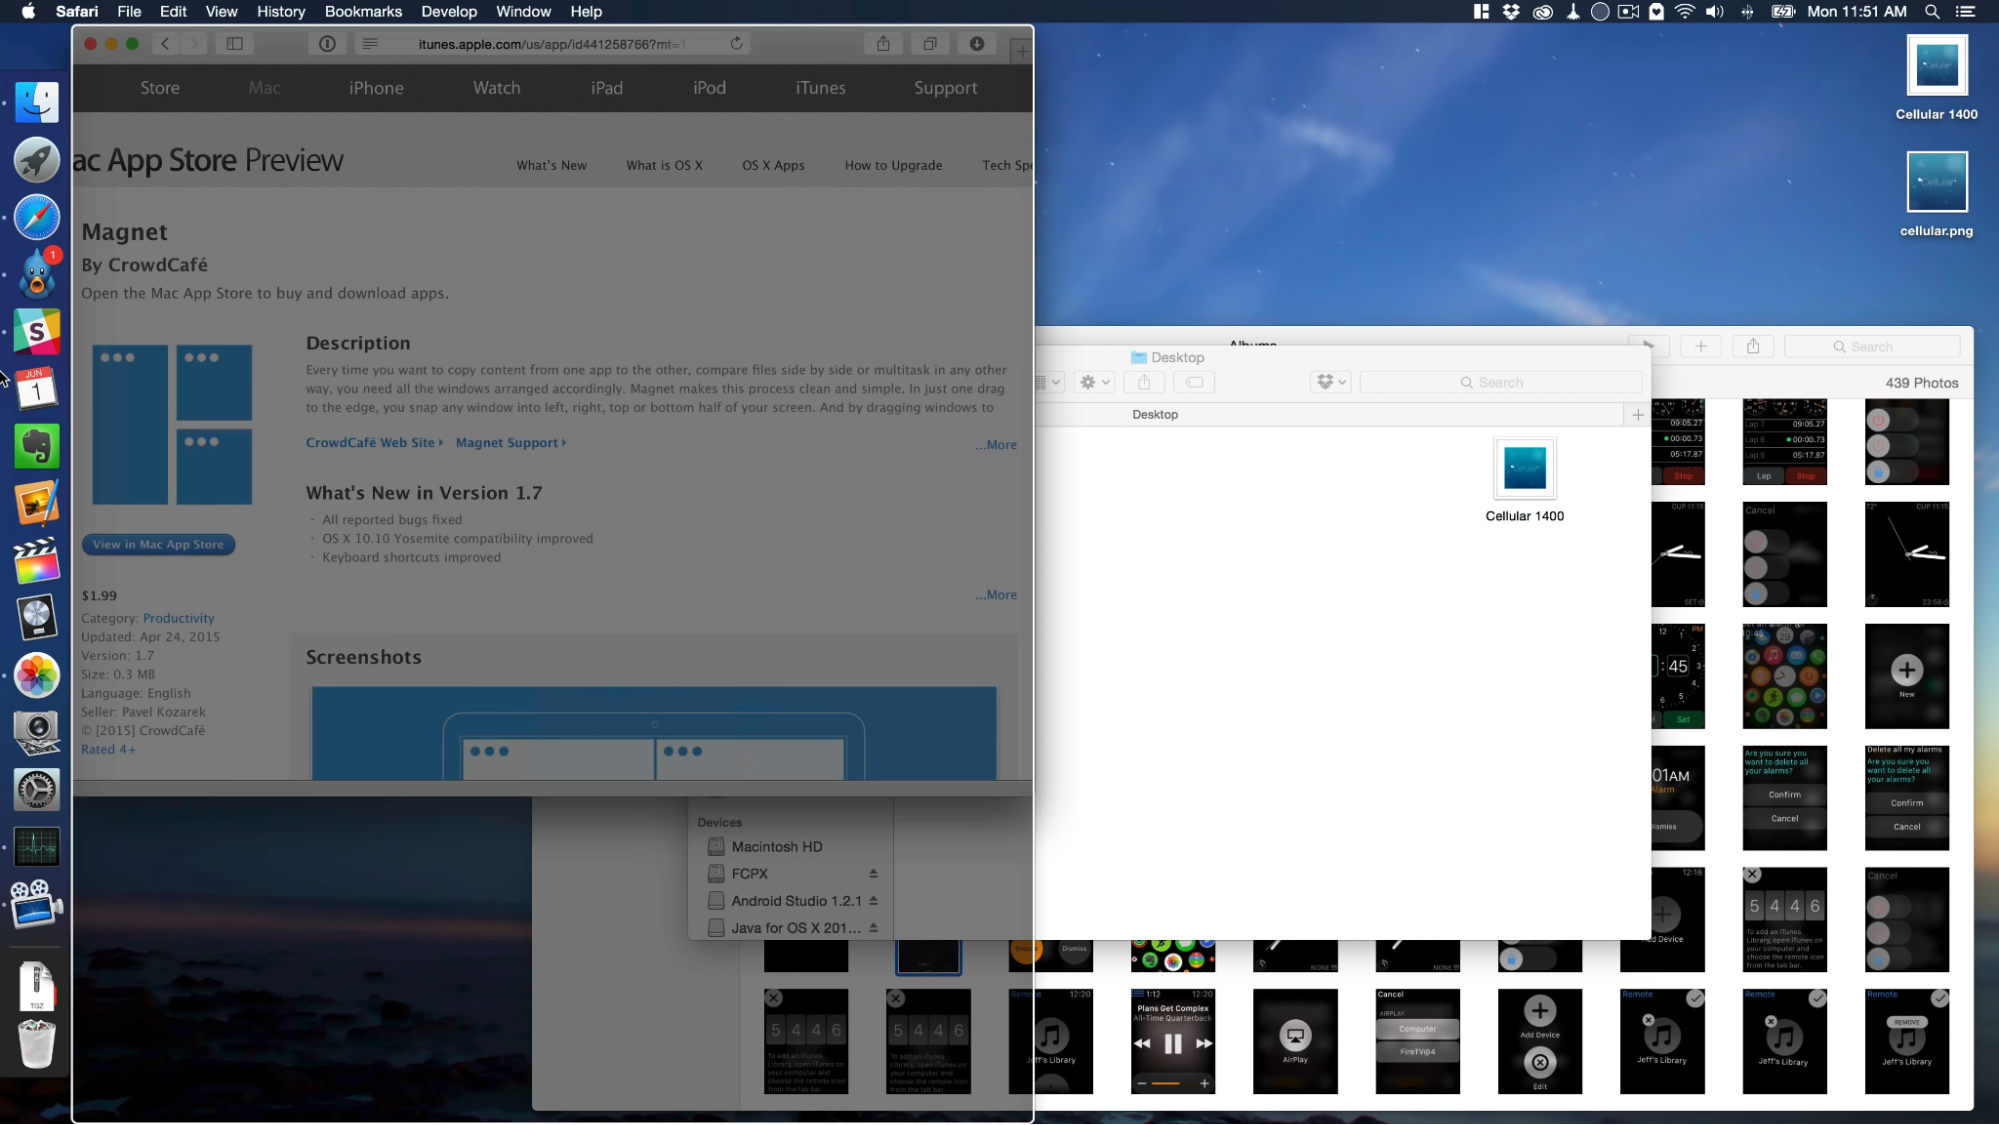This screenshot has width=1999, height=1125.
Task: Open the File menu
Action: point(129,12)
